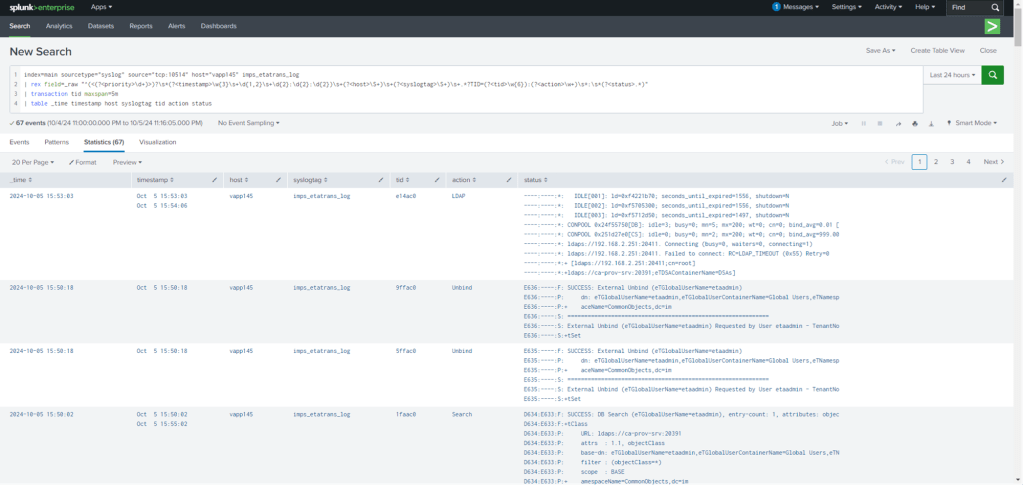1023x485 pixels.
Task: Expand the Smart Mode dropdown
Action: (x=973, y=123)
